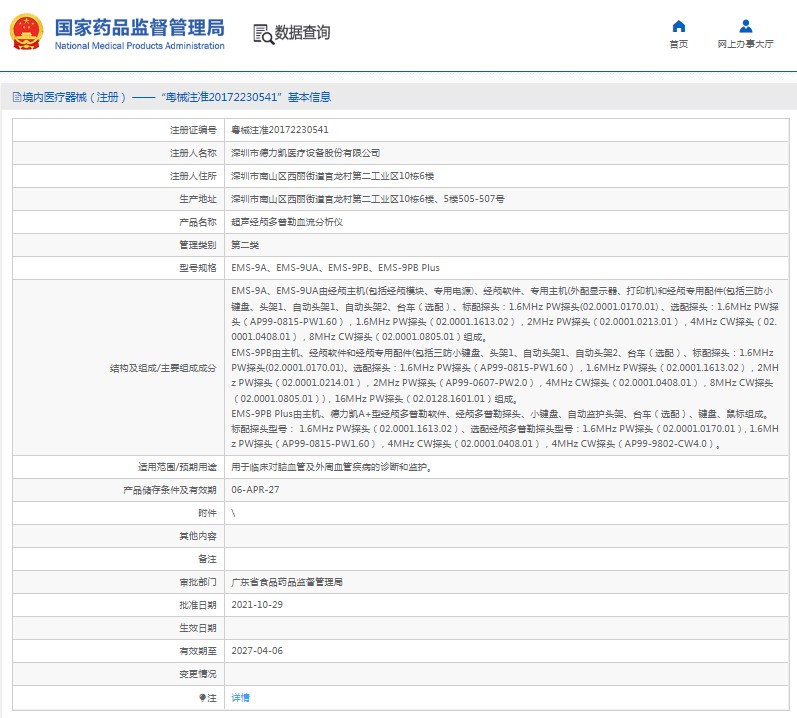Click the 产品储存条件及有效期 label
Screen dimensions: 797x718
tap(170, 490)
